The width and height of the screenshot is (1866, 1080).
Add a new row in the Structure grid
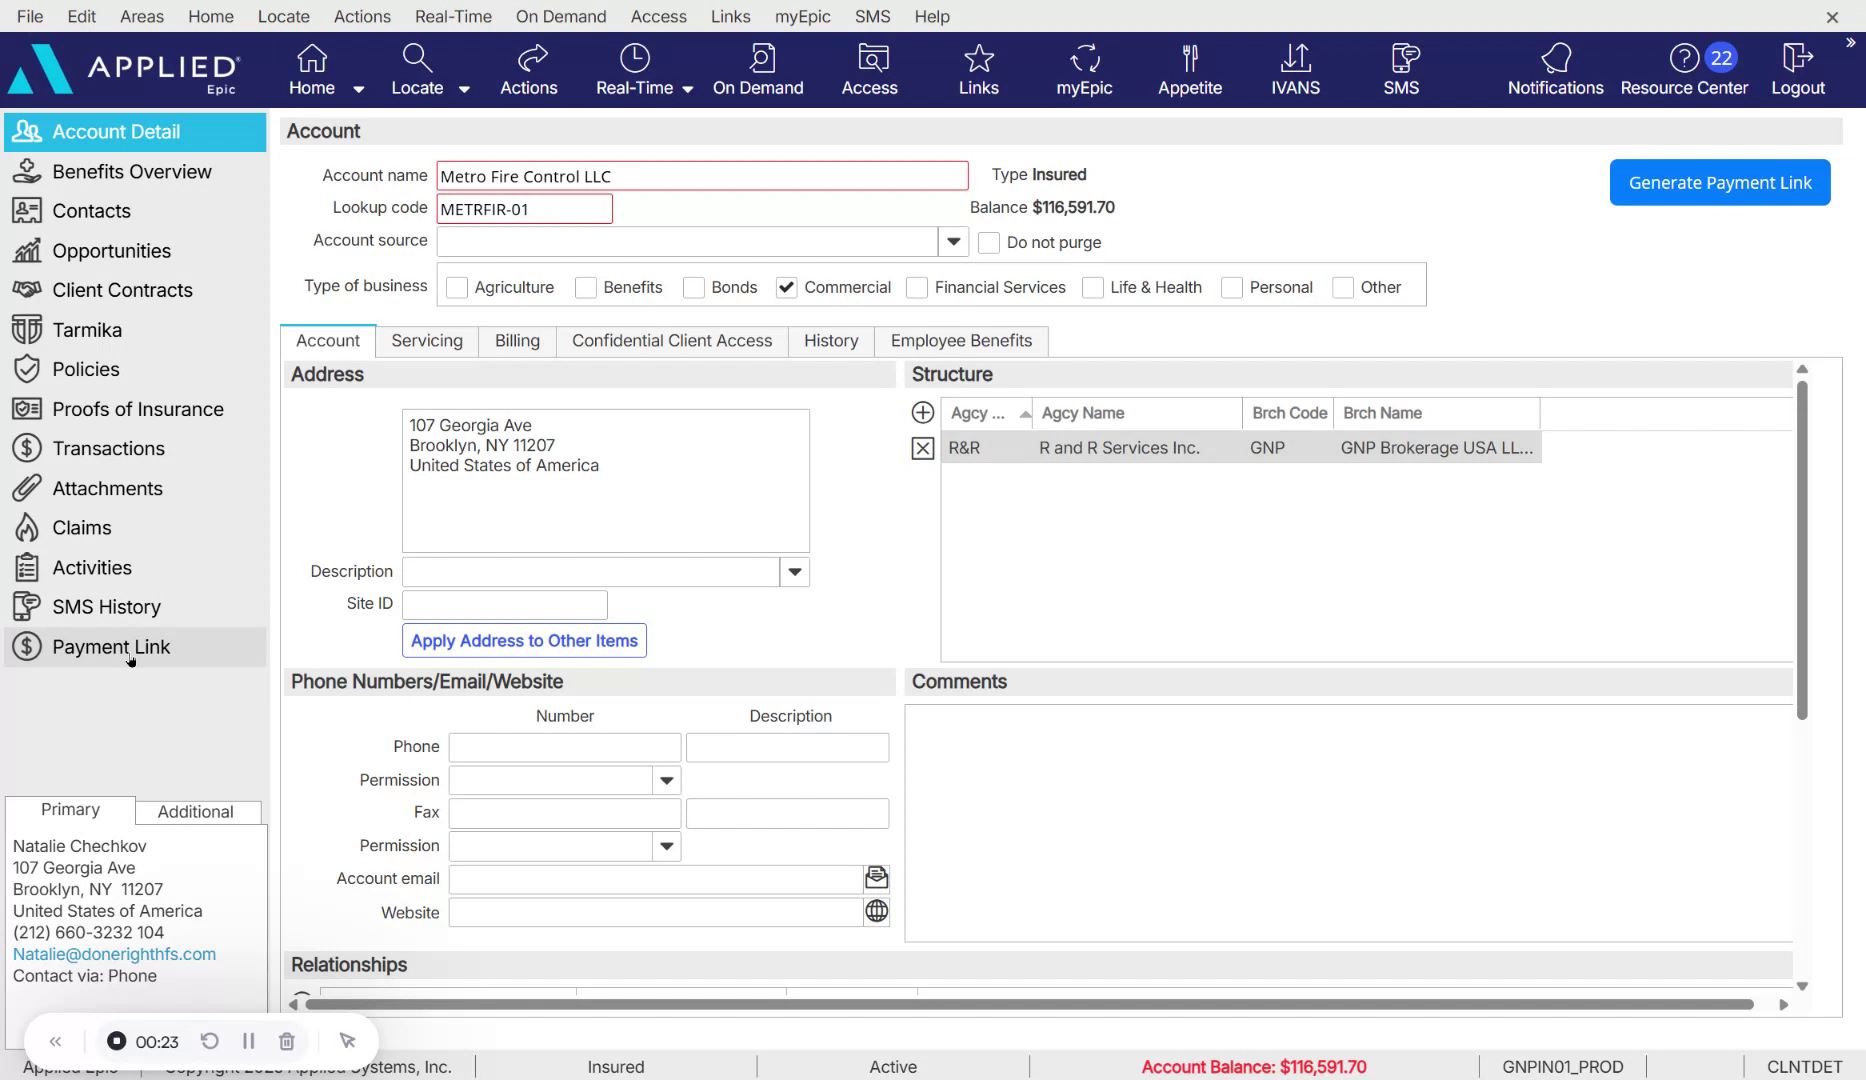(921, 412)
